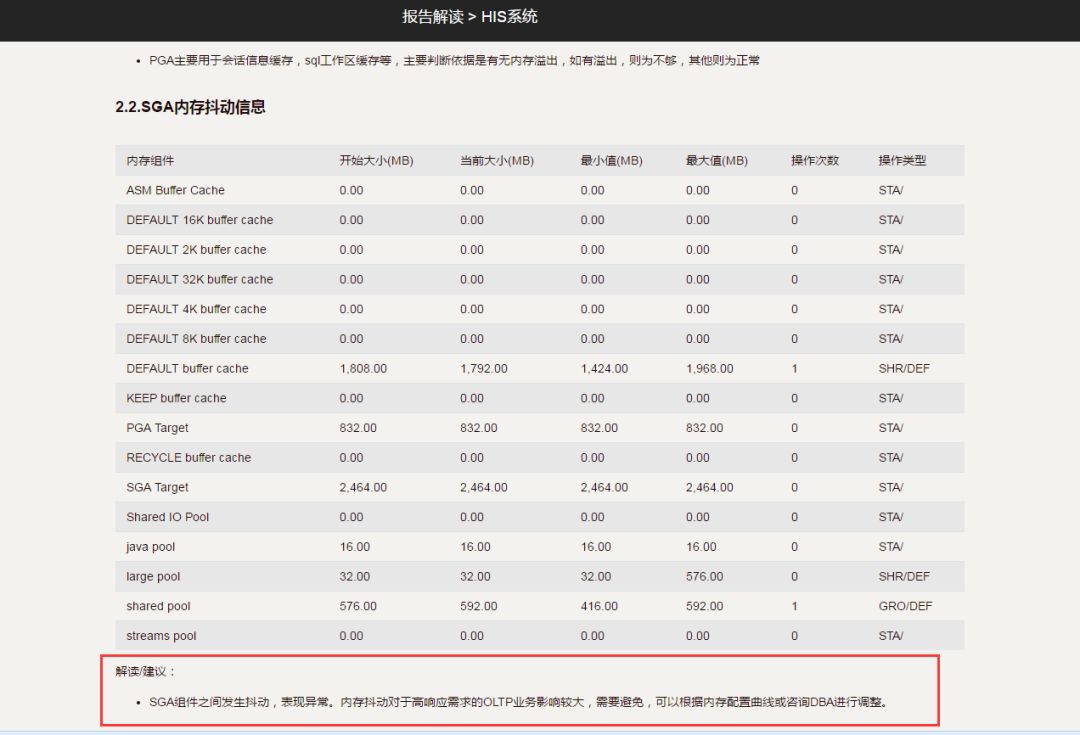Click SHR/DEF in the DEFAULT buffer cache row

[904, 369]
